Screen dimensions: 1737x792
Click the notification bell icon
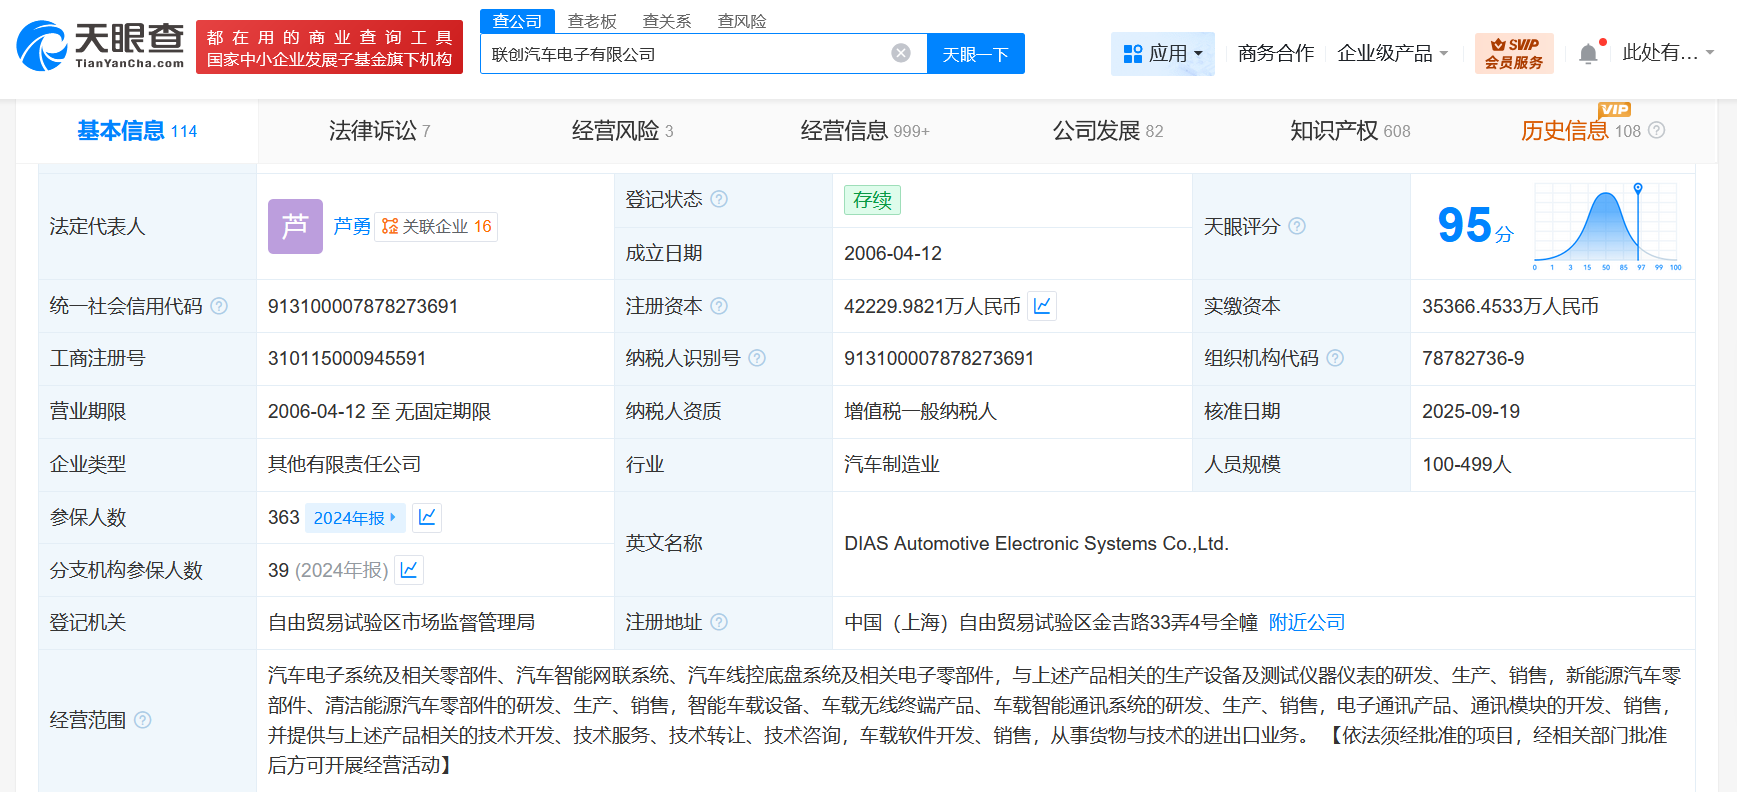(x=1588, y=54)
